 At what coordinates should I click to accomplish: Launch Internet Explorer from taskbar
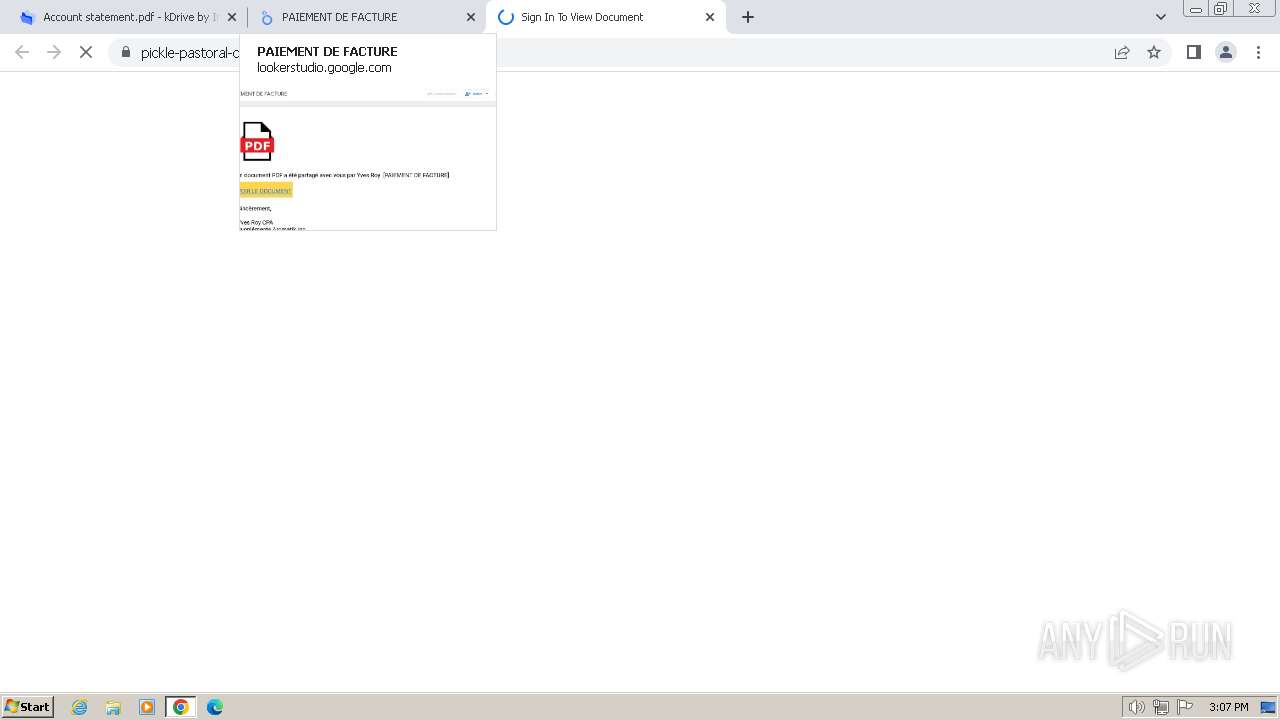point(80,707)
